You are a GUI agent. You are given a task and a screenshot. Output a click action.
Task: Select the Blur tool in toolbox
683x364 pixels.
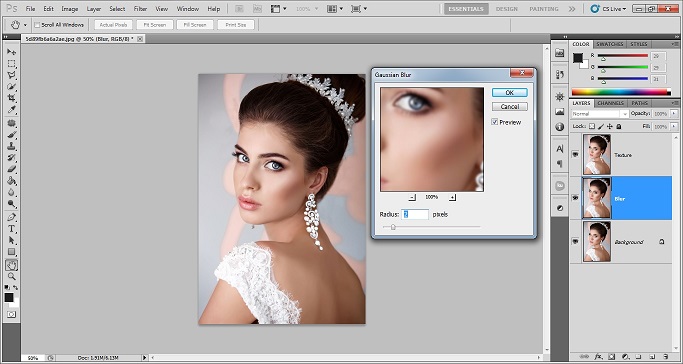(11, 192)
